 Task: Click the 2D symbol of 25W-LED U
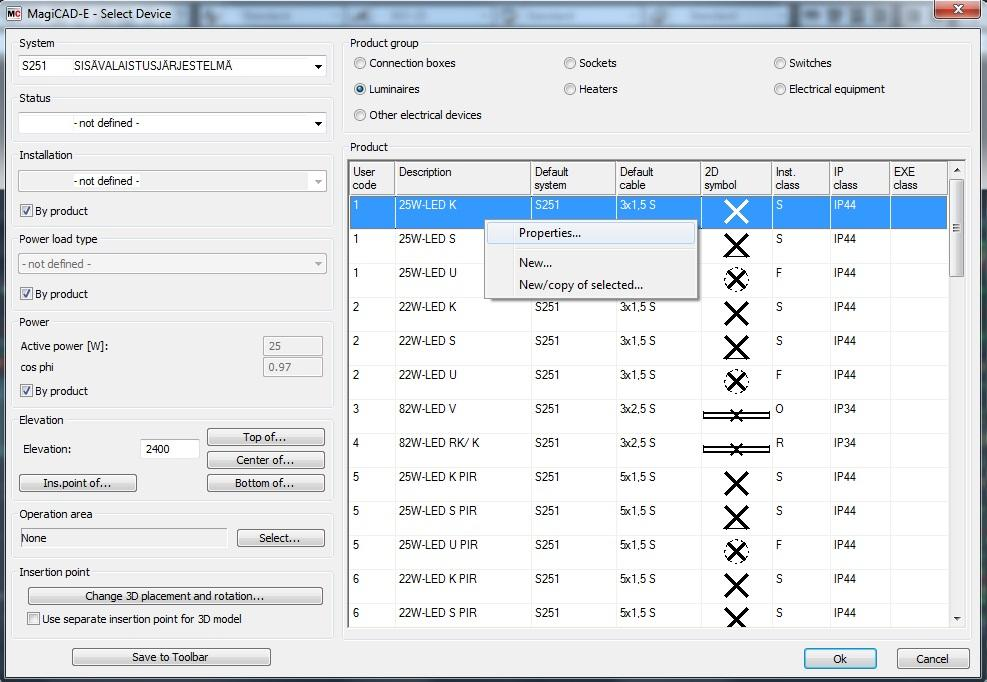pos(736,279)
